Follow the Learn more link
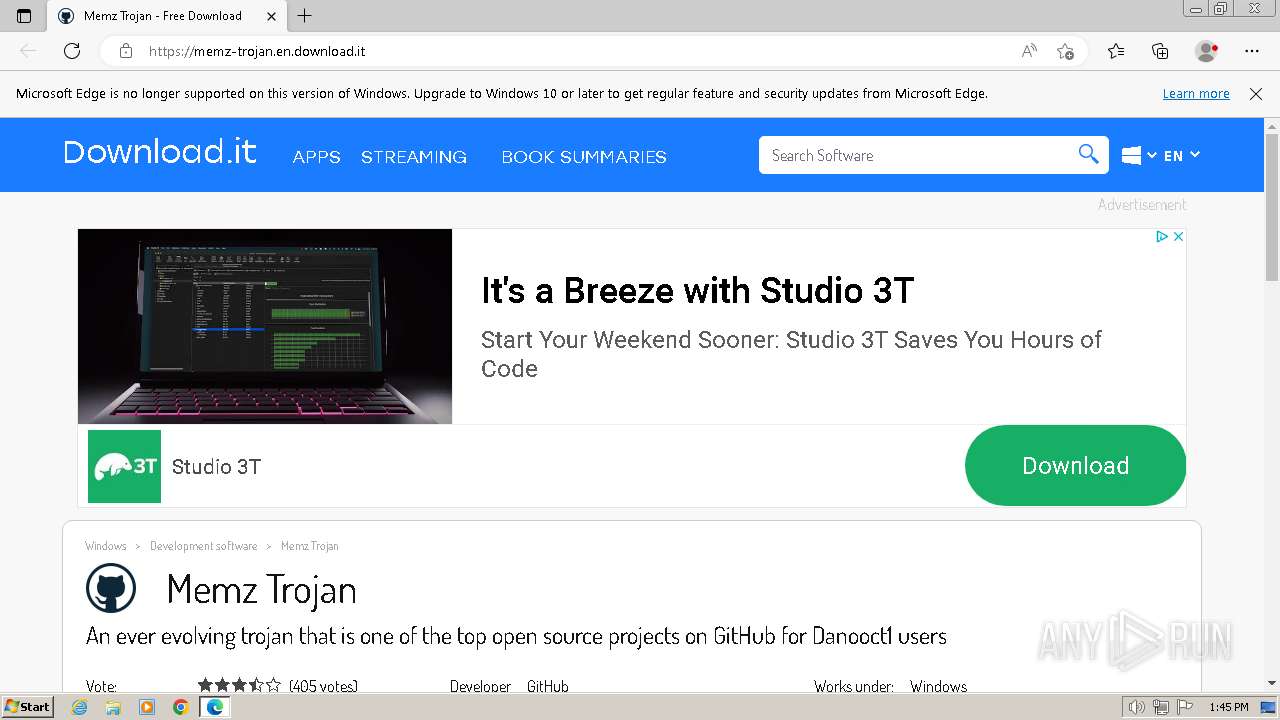Viewport: 1280px width, 720px height. pyautogui.click(x=1196, y=94)
